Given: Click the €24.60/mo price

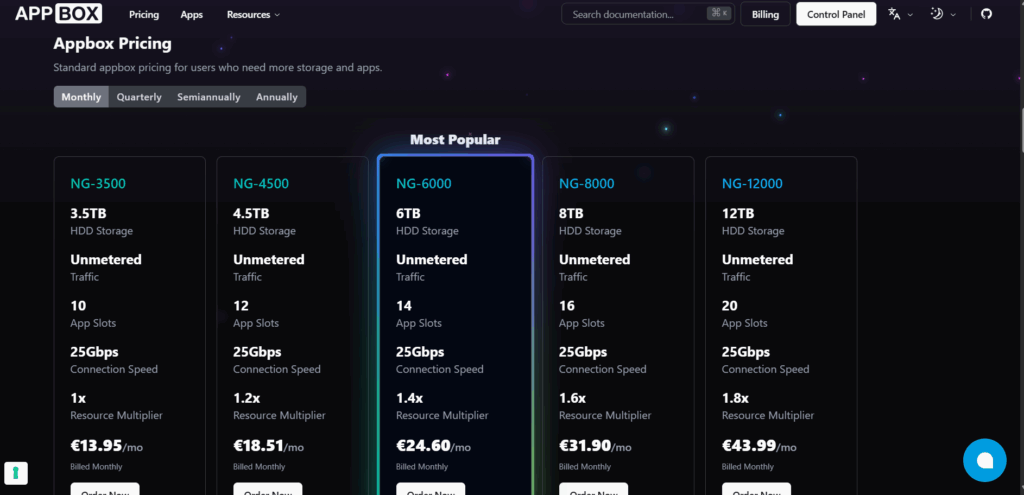Looking at the screenshot, I should click(x=434, y=446).
